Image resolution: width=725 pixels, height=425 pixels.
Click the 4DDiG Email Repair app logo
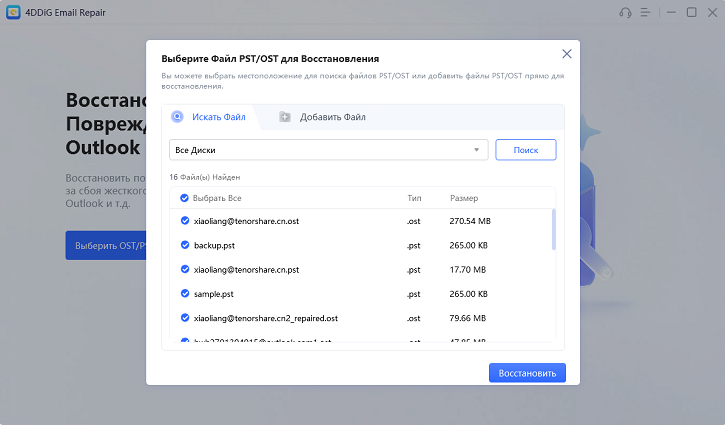point(13,12)
